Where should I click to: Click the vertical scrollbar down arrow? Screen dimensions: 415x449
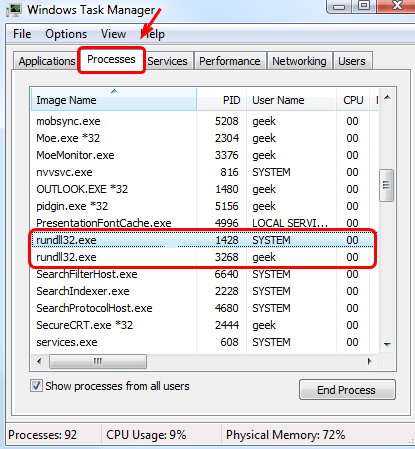click(x=387, y=345)
